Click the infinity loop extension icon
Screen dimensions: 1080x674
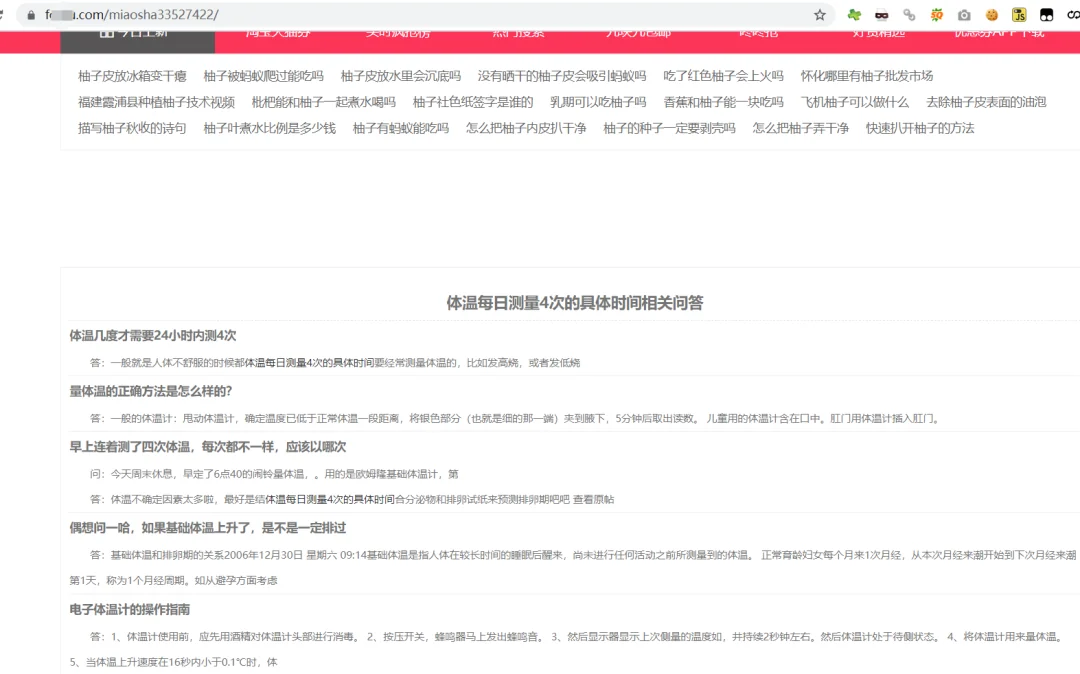(x=1073, y=14)
